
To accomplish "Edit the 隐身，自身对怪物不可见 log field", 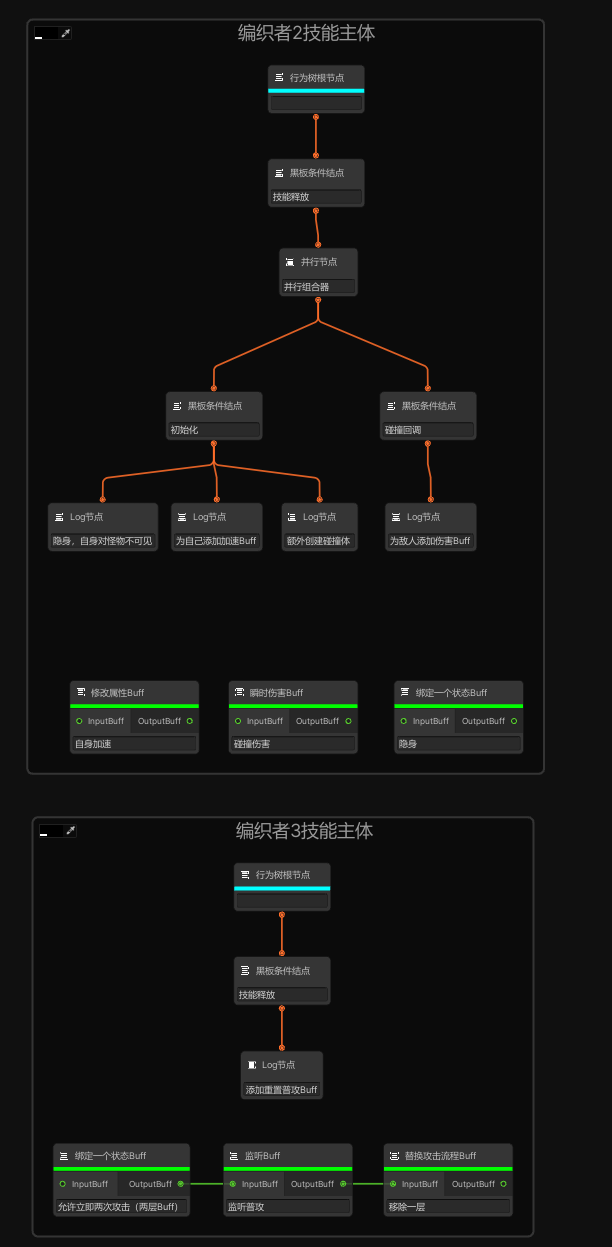I will click(x=103, y=541).
